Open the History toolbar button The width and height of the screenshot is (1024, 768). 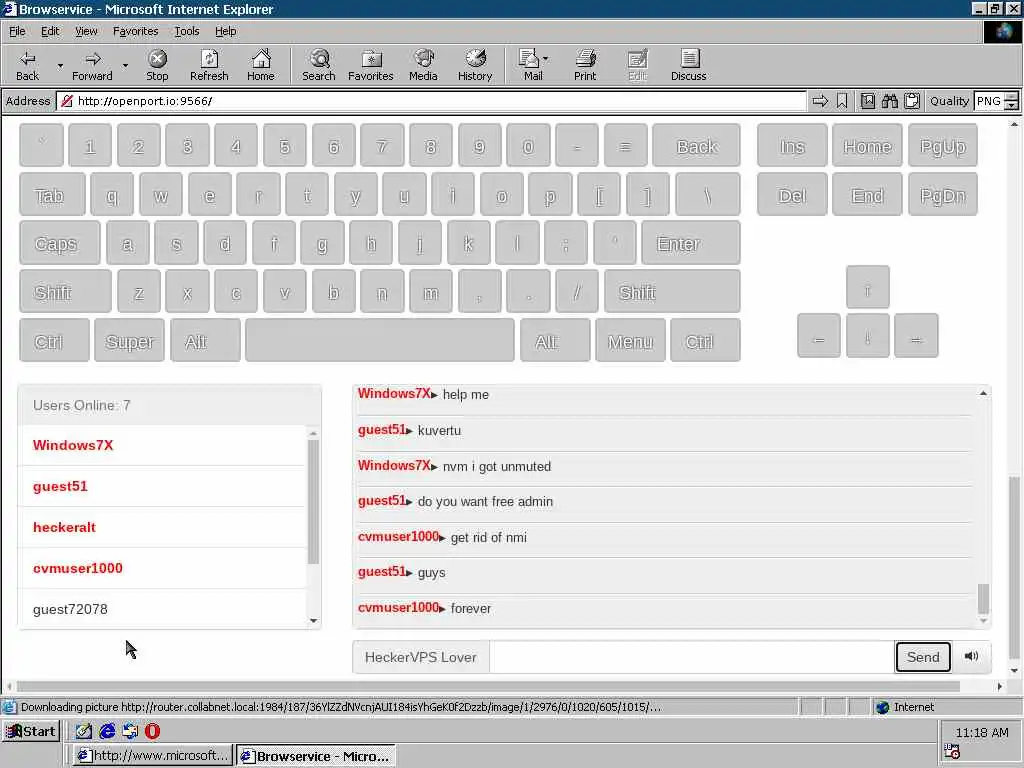click(475, 65)
